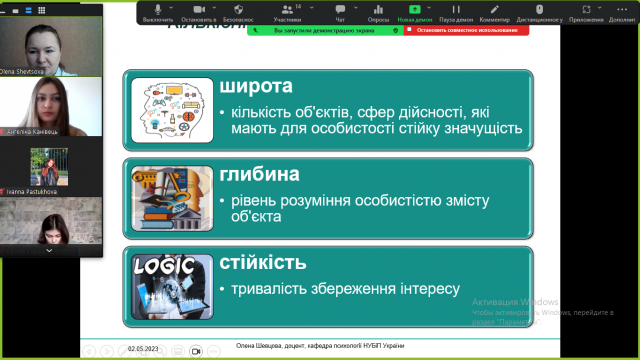Image resolution: width=640 pixels, height=360 pixels.
Task: Open see all slides button
Action: click(142, 351)
